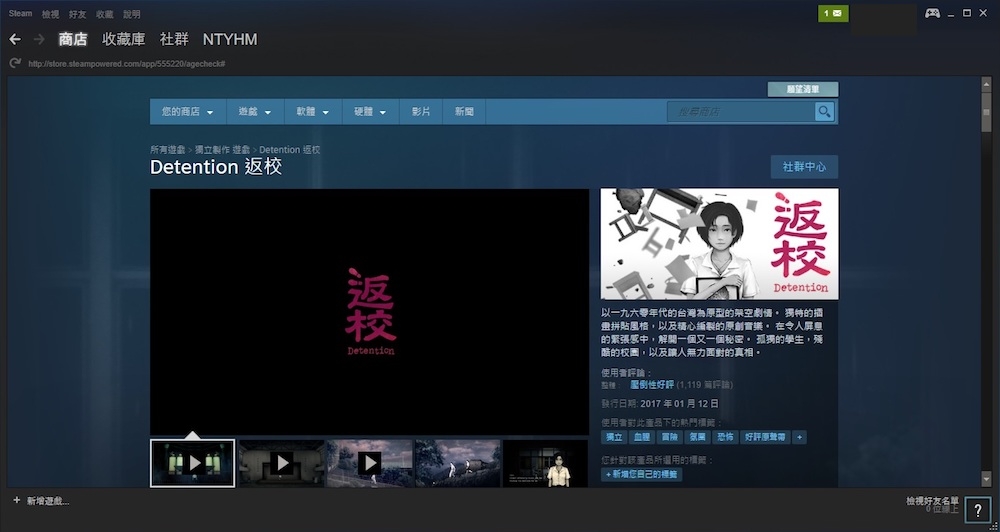Go back with the left arrow

(x=15, y=40)
